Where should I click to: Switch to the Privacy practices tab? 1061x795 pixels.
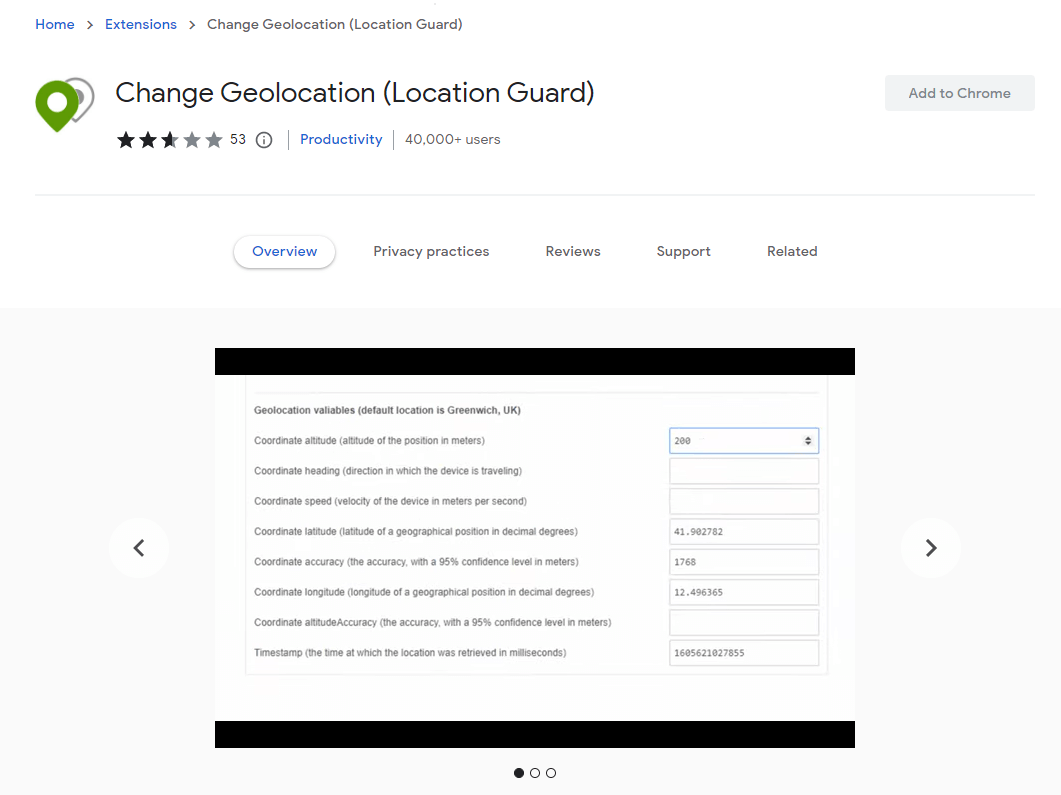click(x=431, y=252)
